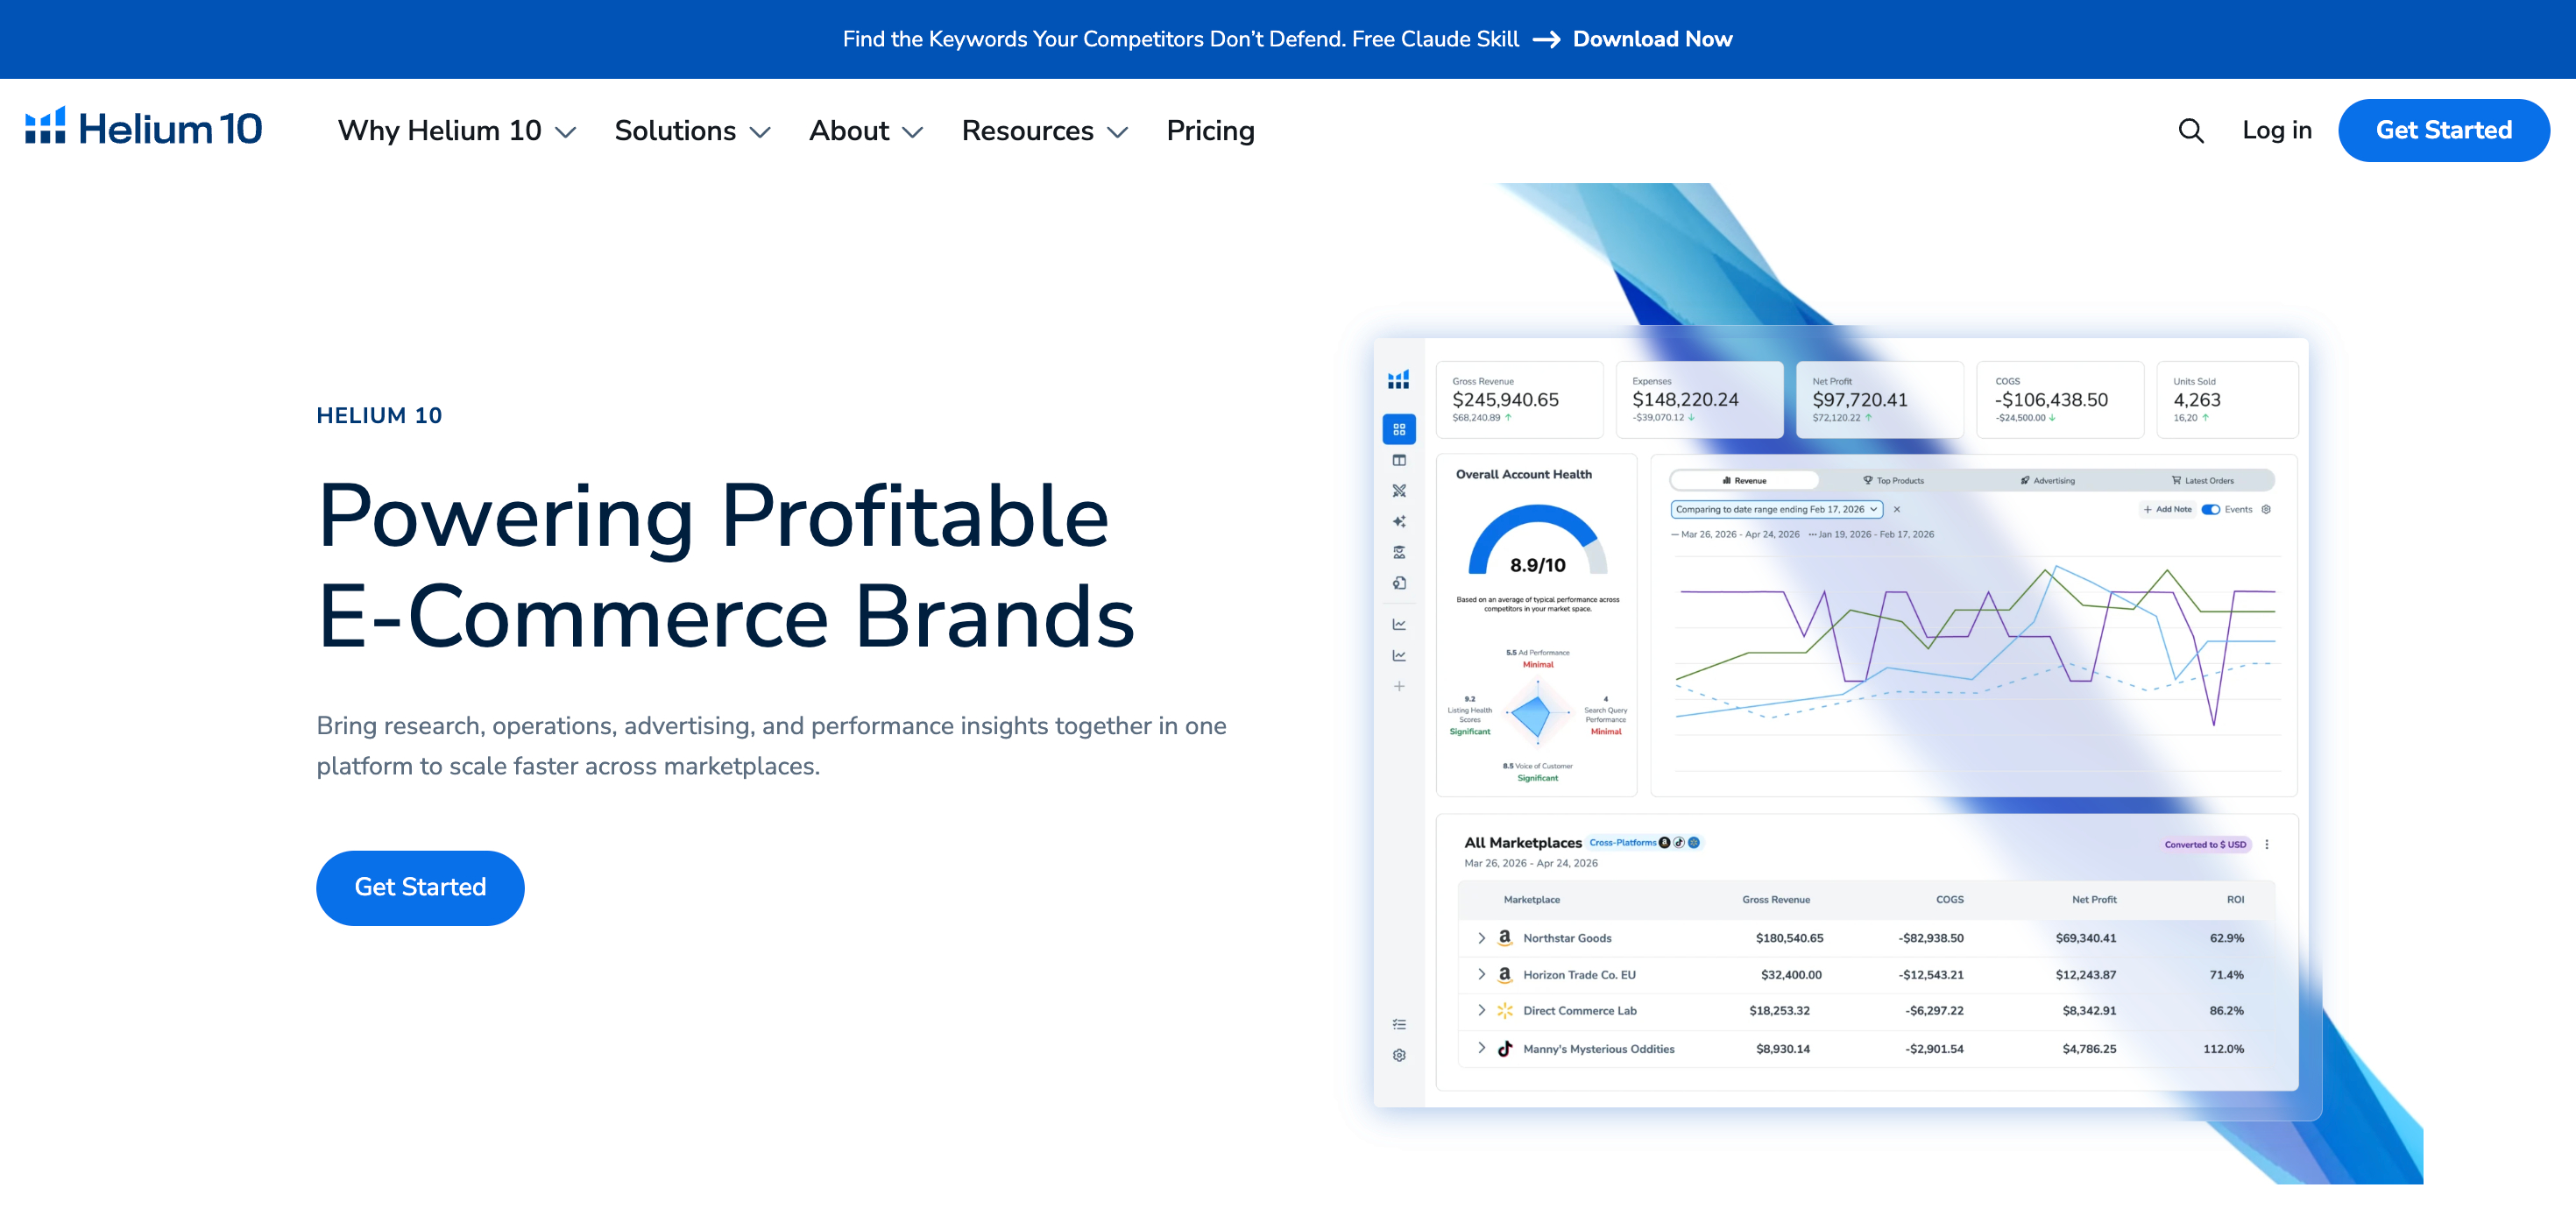
Task: Click the TikTok icon for Manny's Mysterious Oddities
Action: (1504, 1048)
